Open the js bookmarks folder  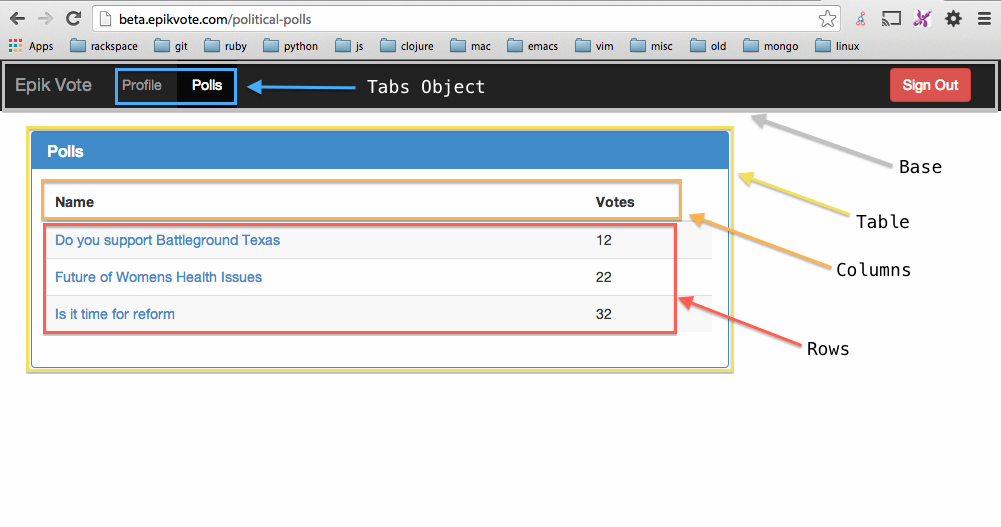[349, 46]
